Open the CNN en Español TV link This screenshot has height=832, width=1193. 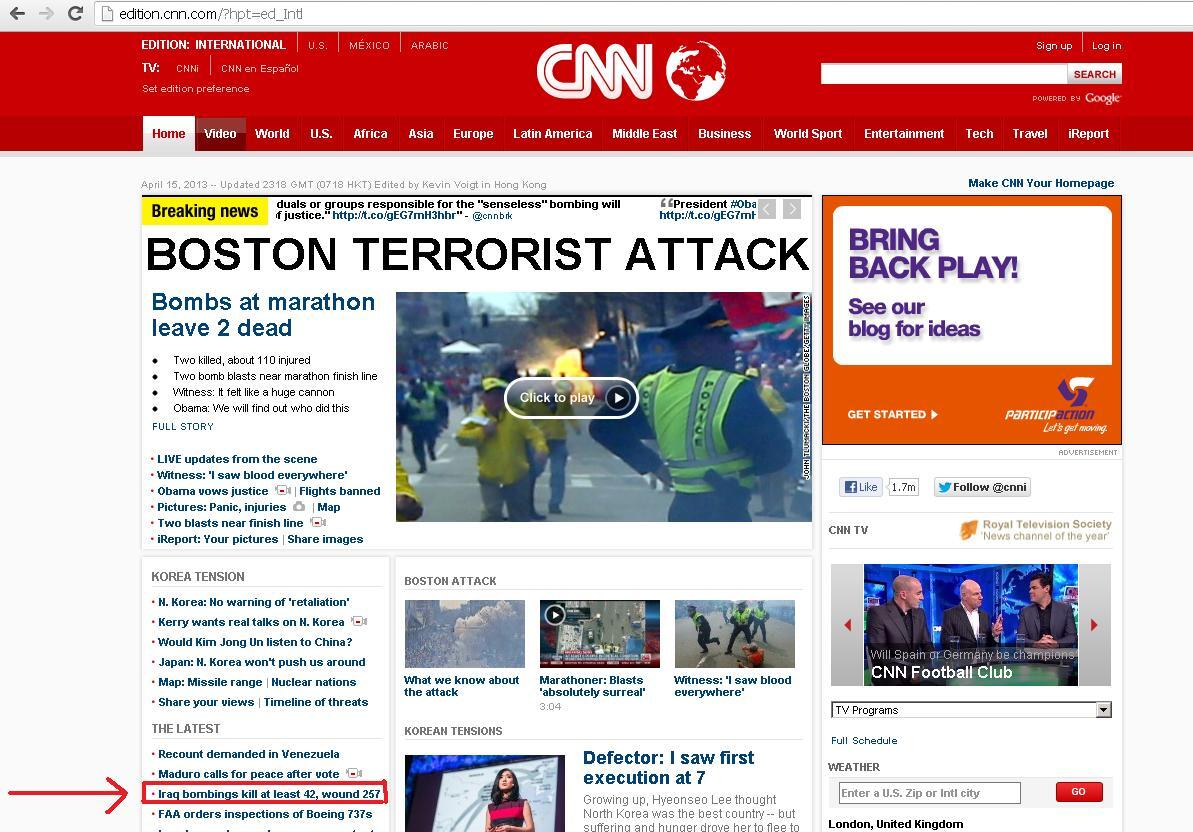click(x=259, y=68)
